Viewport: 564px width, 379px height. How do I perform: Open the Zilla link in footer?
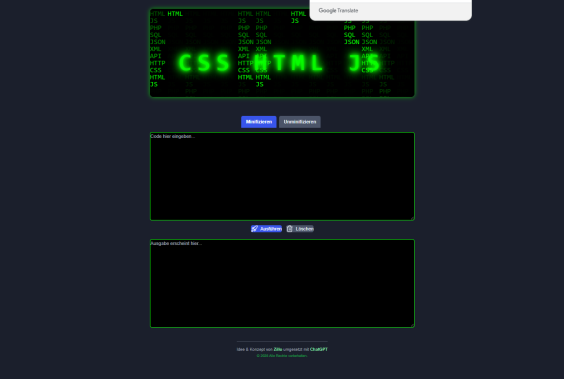pos(278,349)
